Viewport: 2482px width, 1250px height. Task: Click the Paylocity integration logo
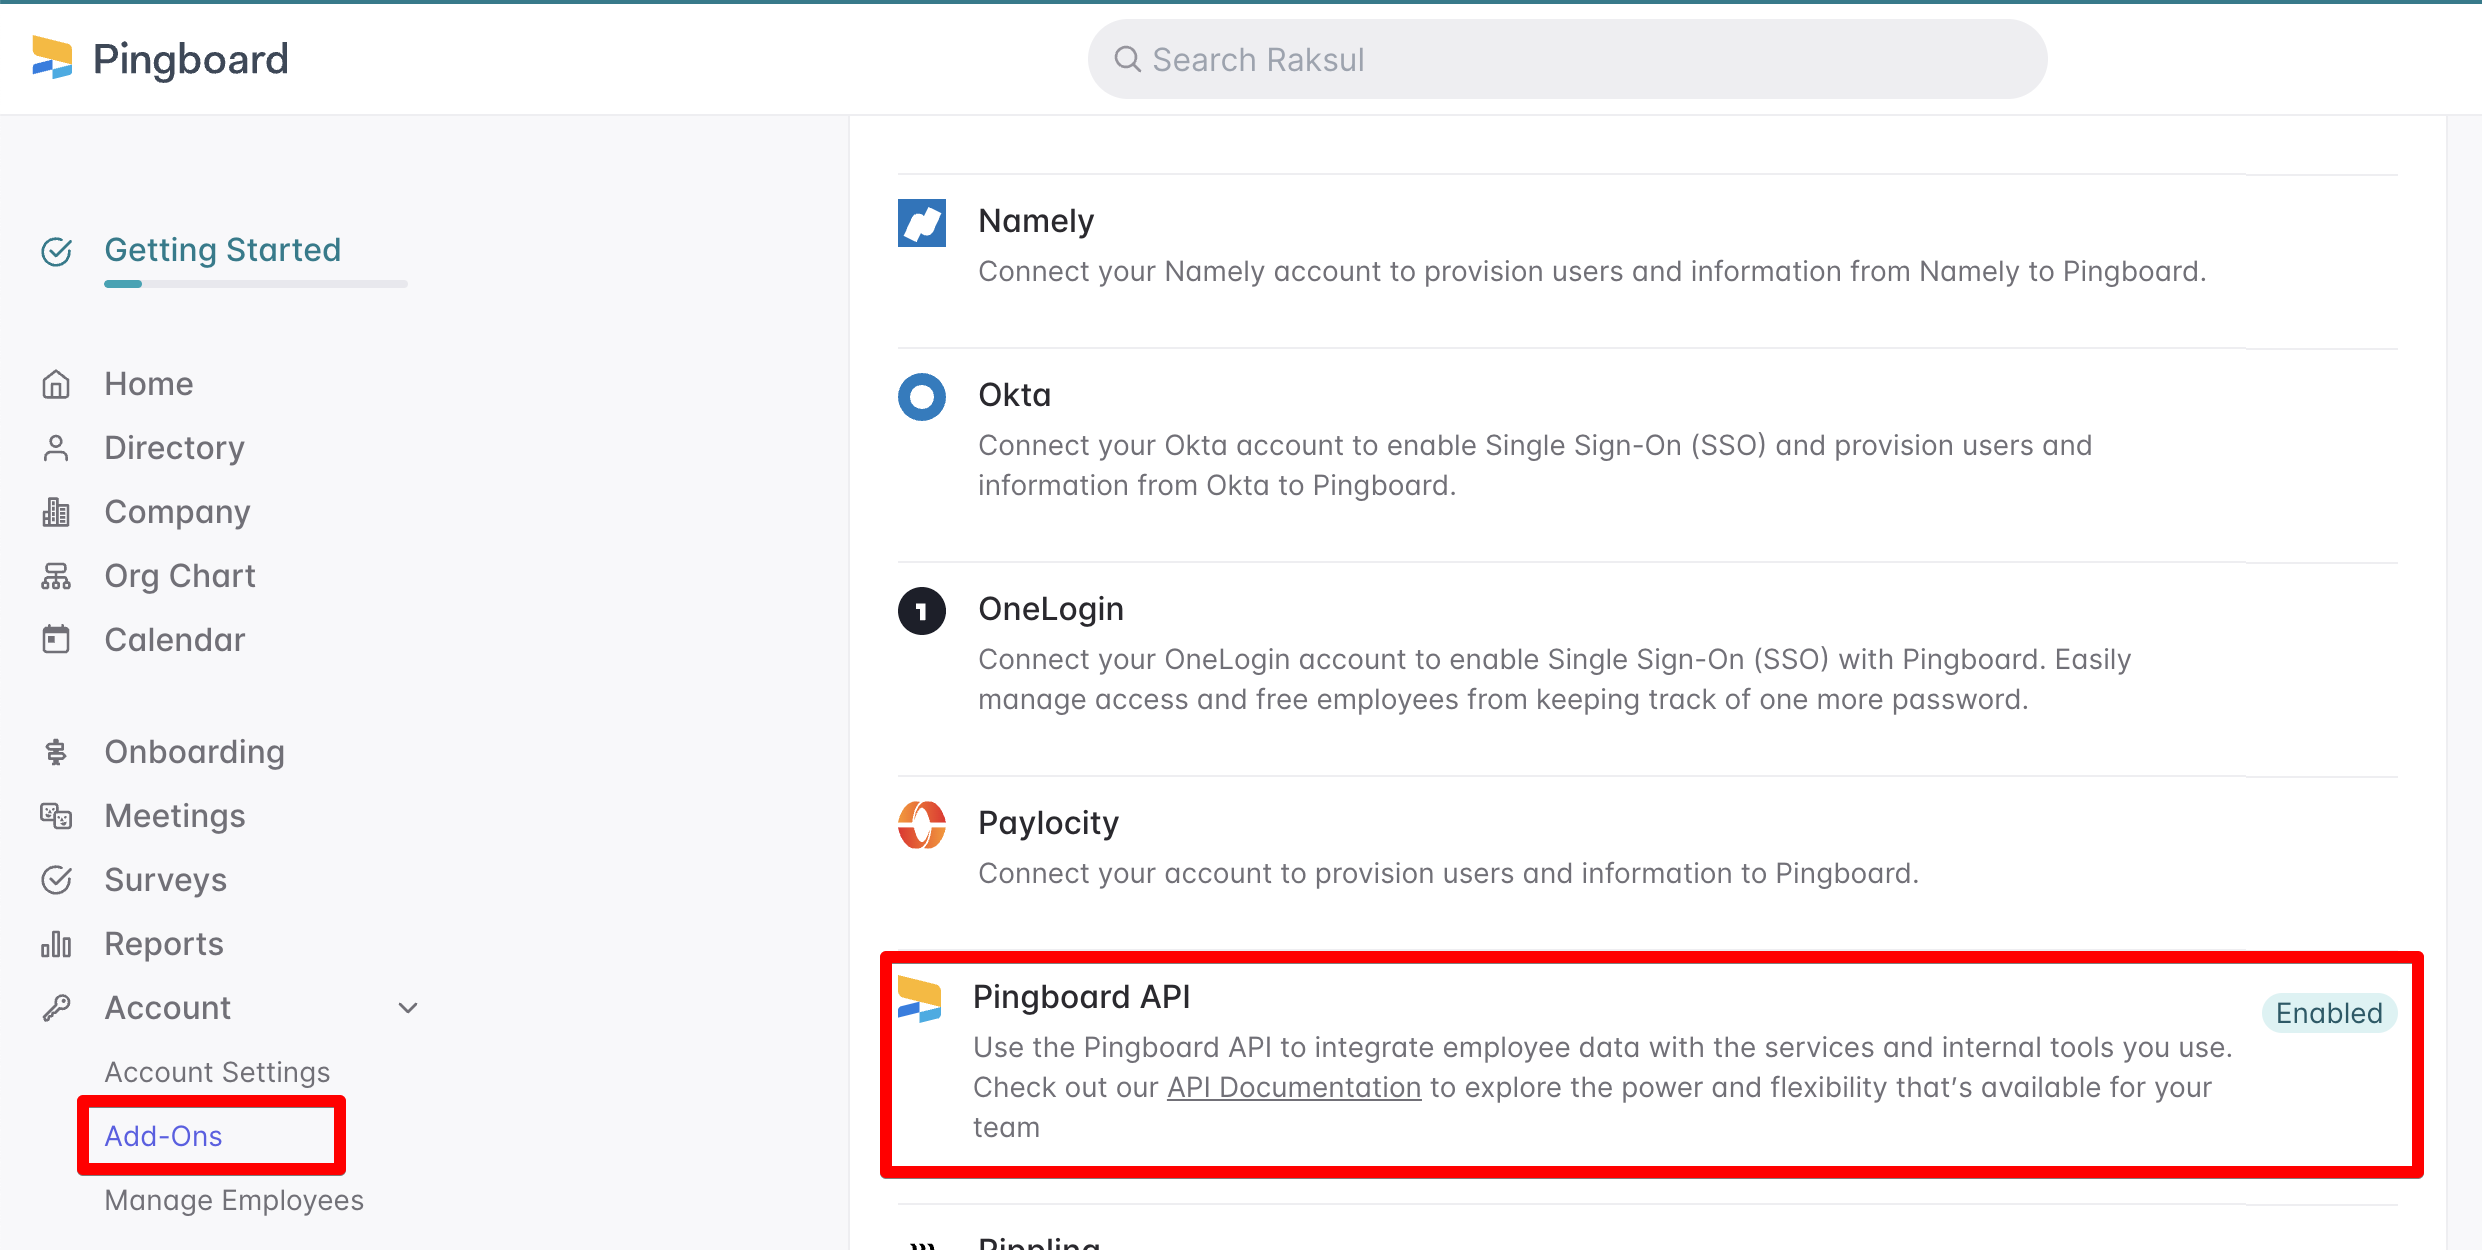(x=921, y=825)
